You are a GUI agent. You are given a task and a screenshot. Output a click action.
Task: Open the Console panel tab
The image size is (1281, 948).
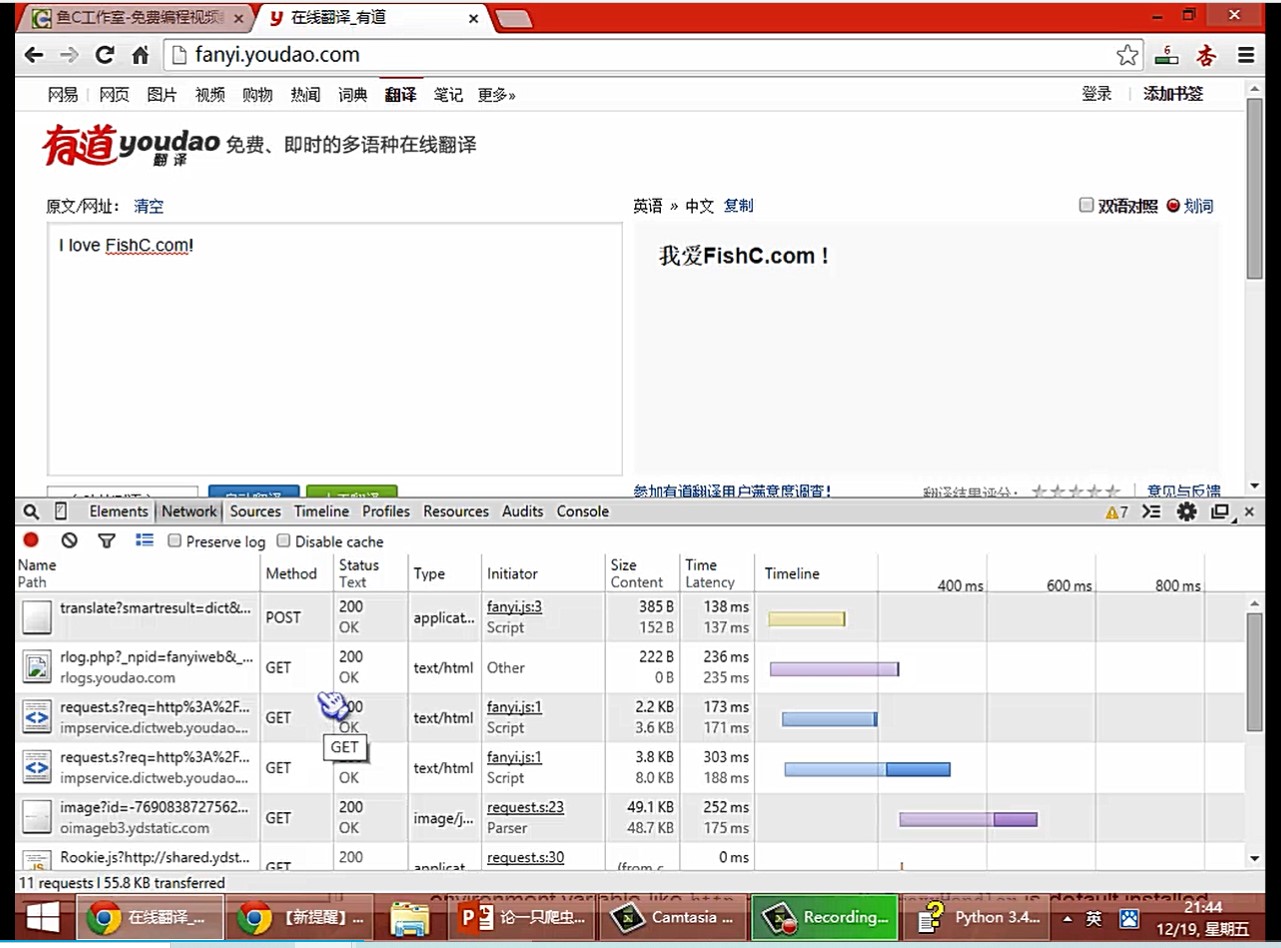pyautogui.click(x=583, y=511)
